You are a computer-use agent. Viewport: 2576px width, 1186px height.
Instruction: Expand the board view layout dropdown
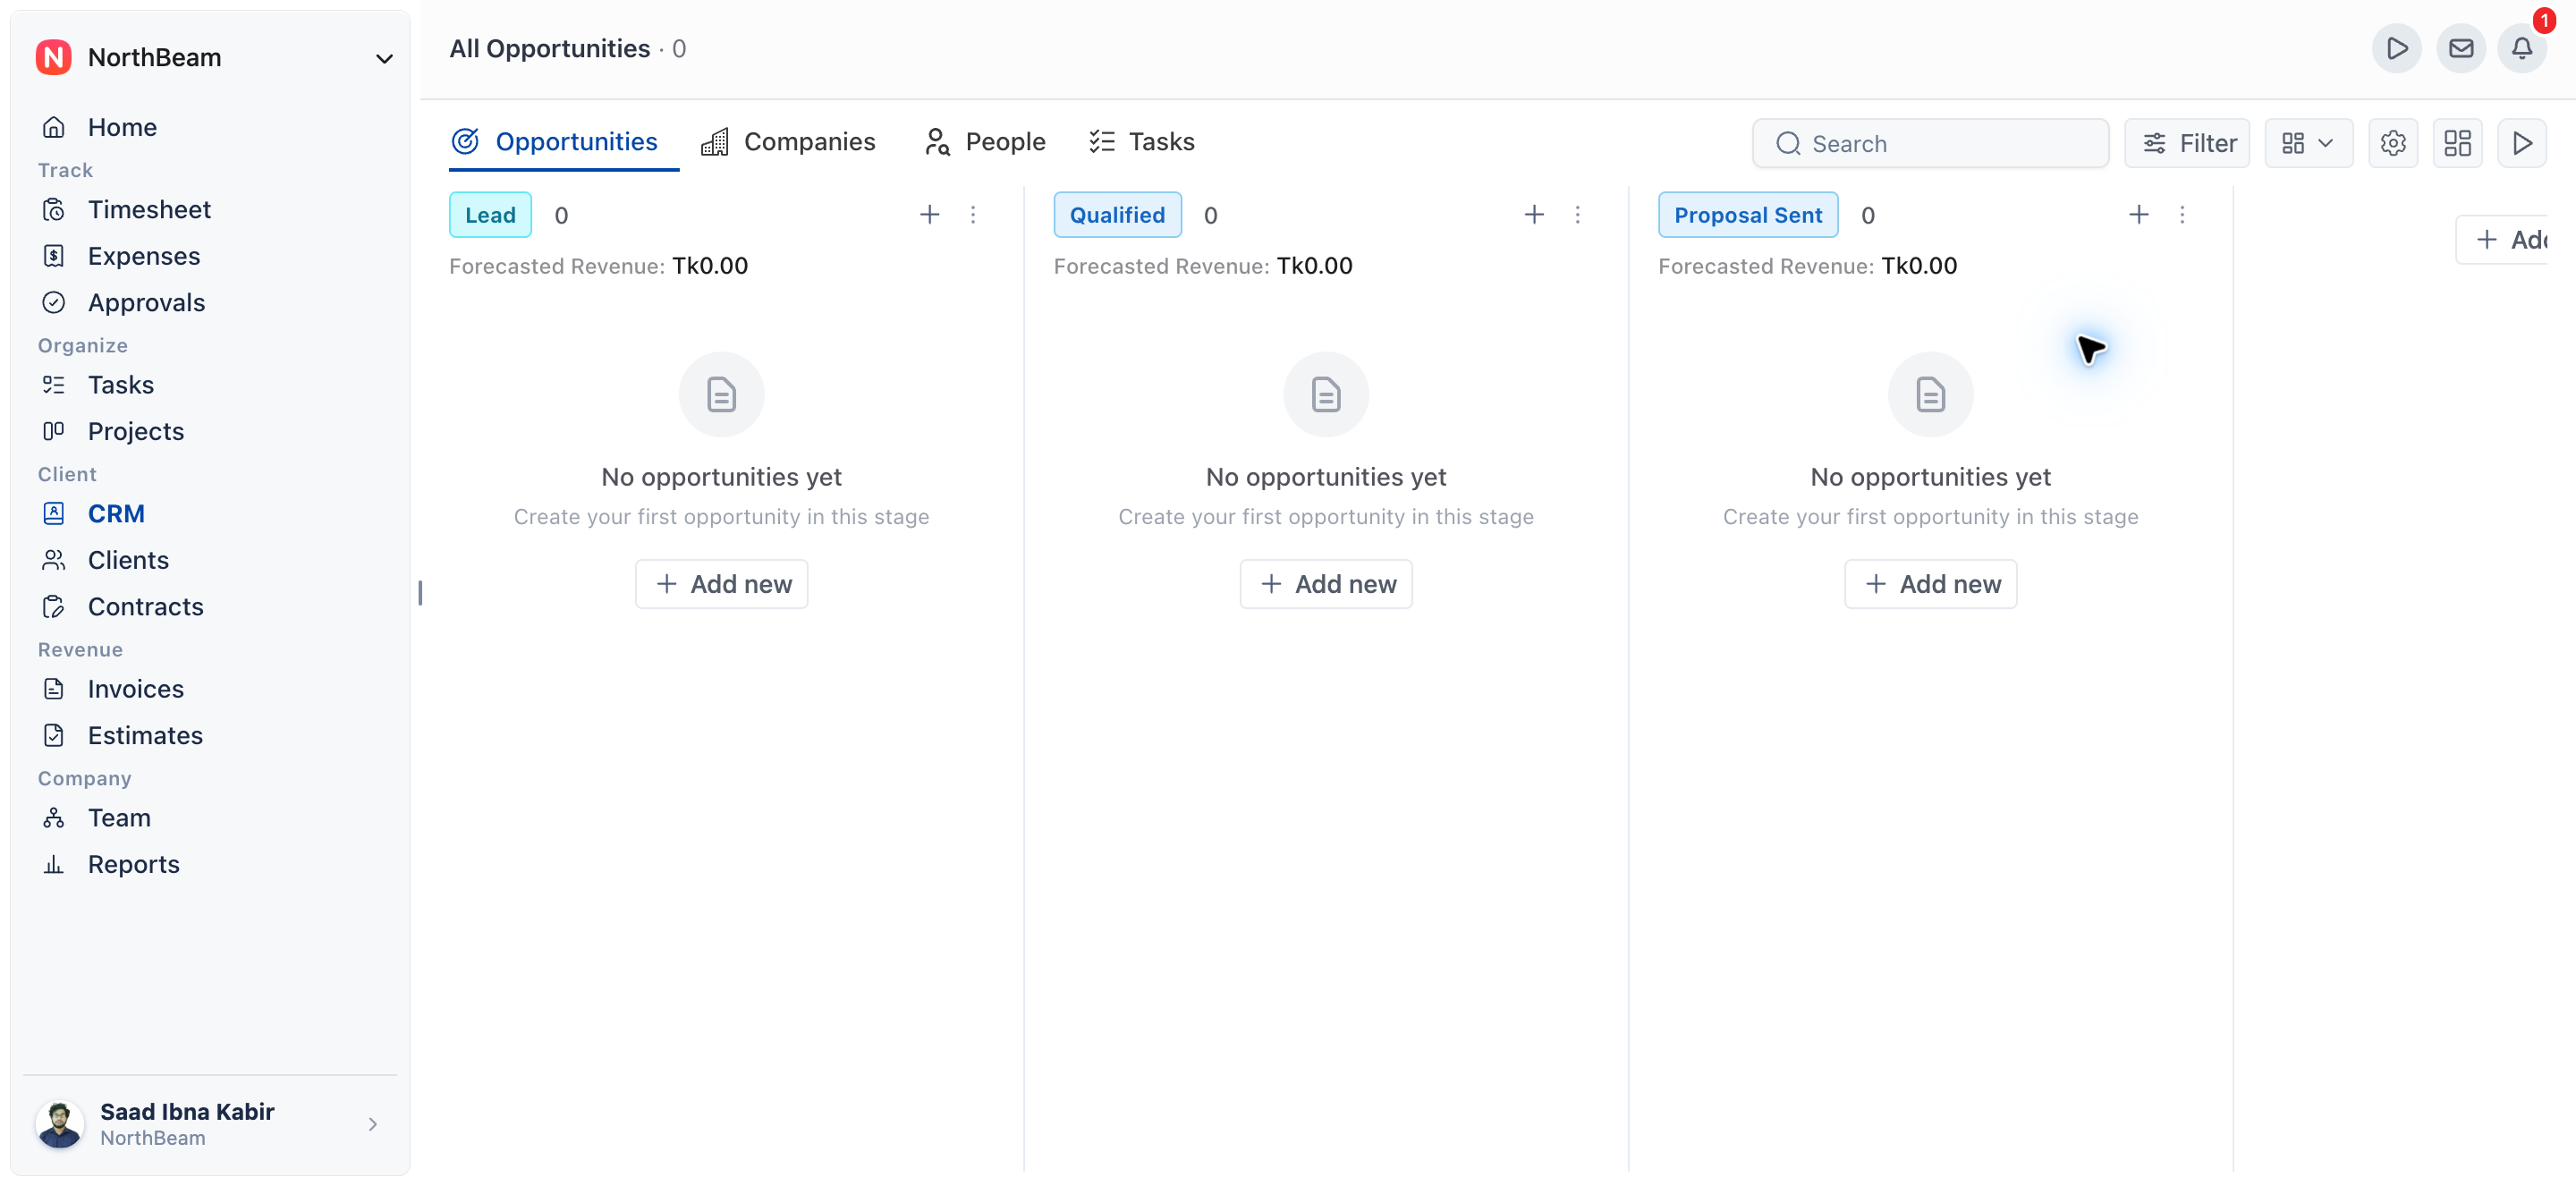[2308, 143]
